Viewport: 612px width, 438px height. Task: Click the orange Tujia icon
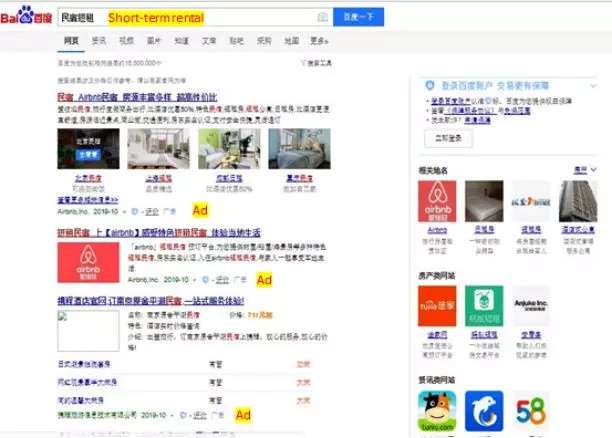(437, 306)
